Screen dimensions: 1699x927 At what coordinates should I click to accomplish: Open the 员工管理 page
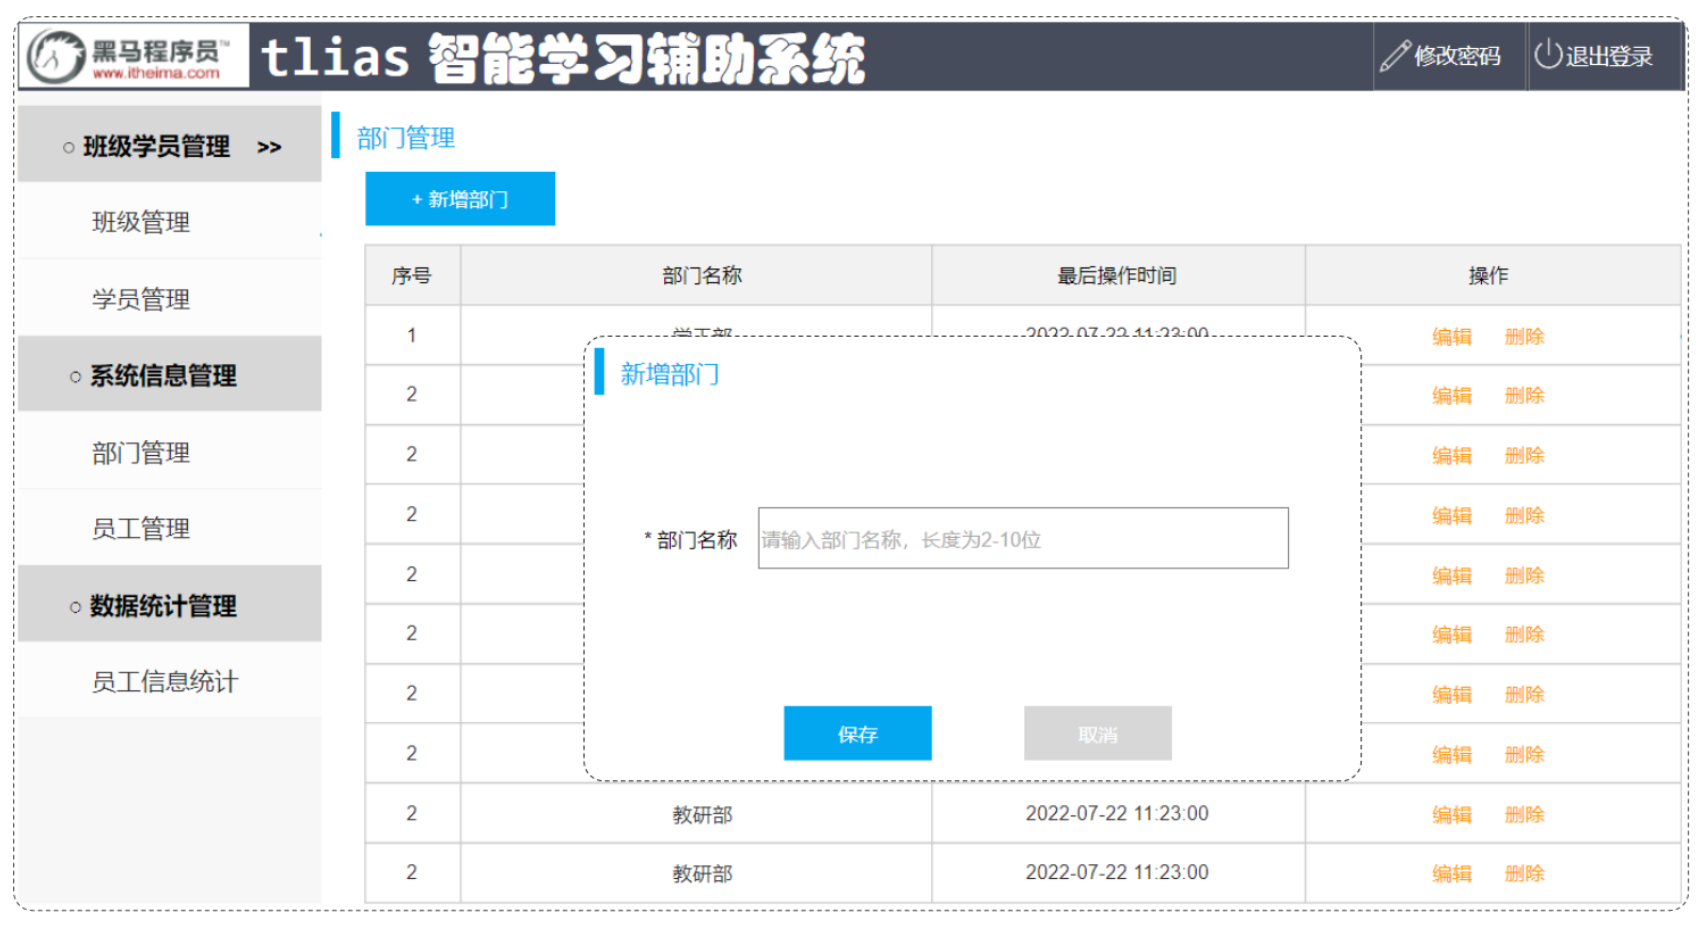140,529
